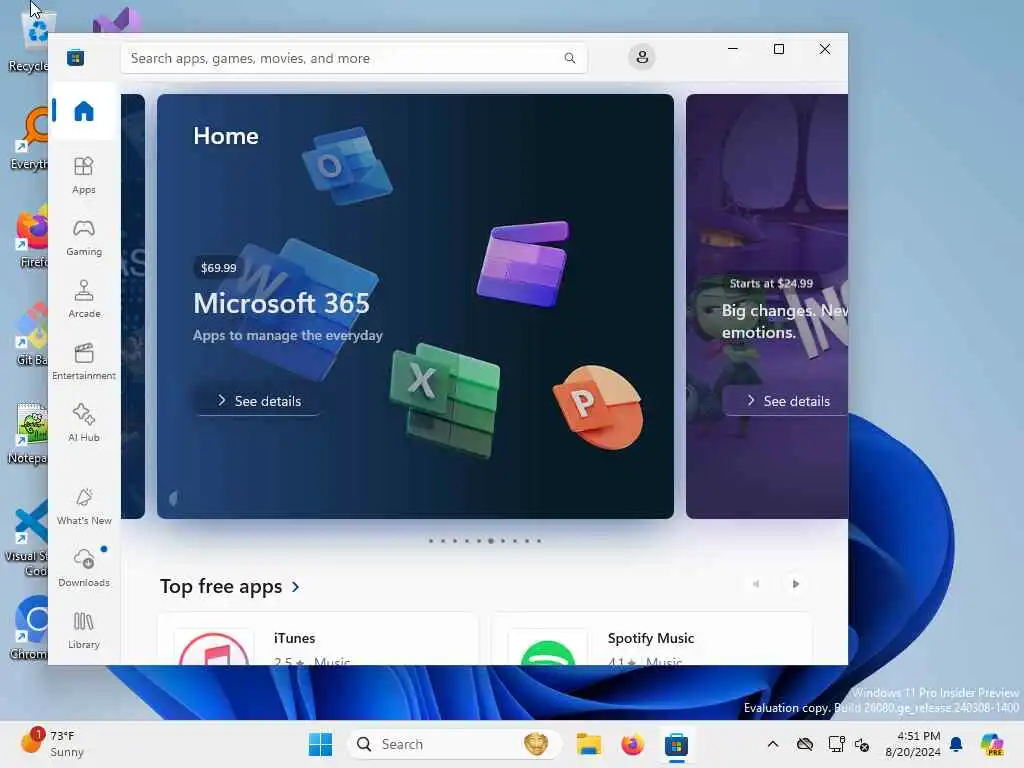Screen dimensions: 1024x768
Task: Open the Microsoft 365 hero banner
Action: 415,306
